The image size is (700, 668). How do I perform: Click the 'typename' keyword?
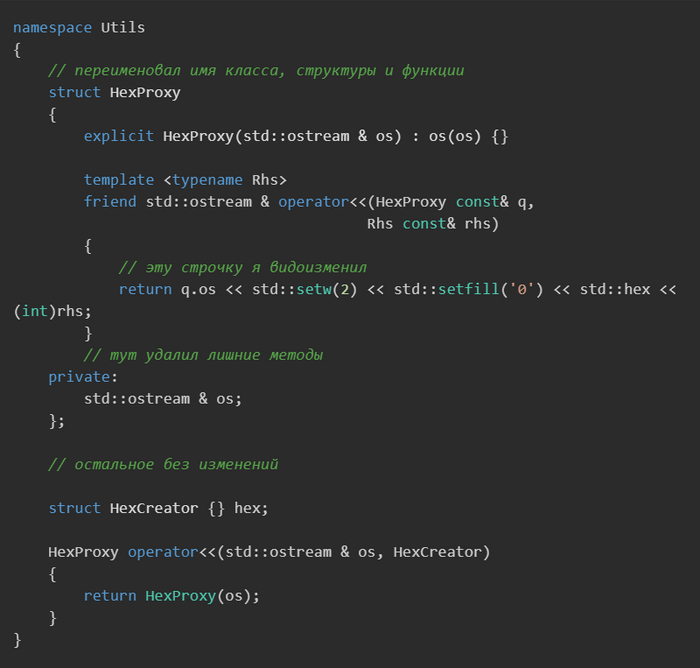(x=208, y=180)
